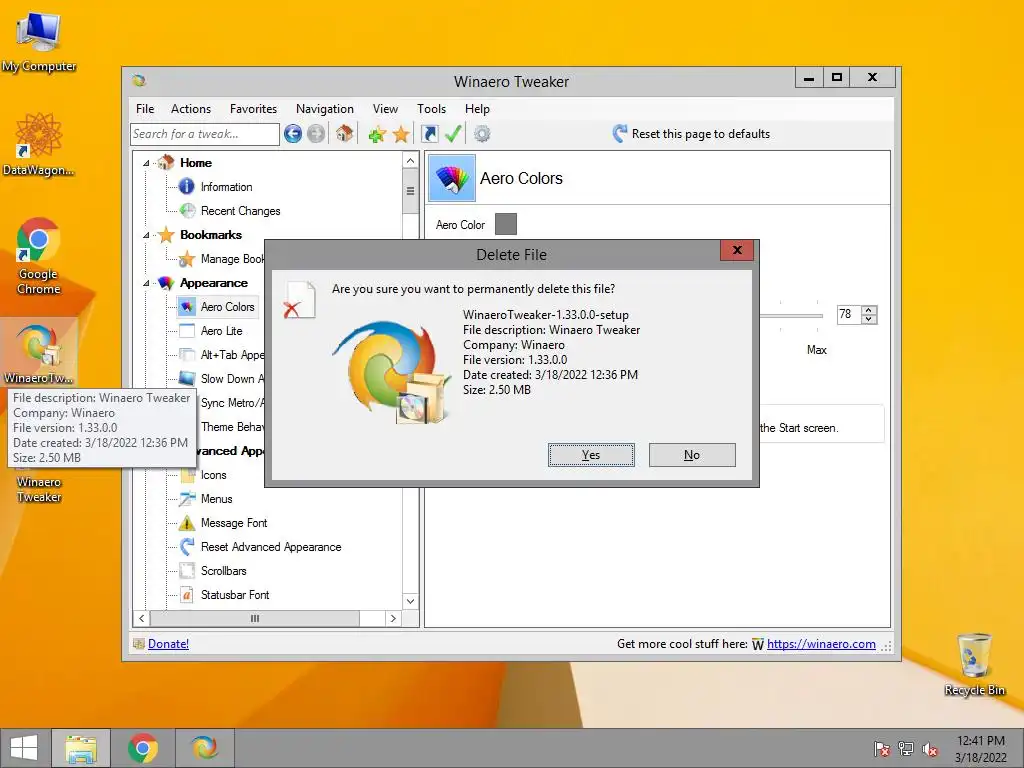Decrease the value 78 with spinner down arrow
The image size is (1024, 768).
point(869,319)
